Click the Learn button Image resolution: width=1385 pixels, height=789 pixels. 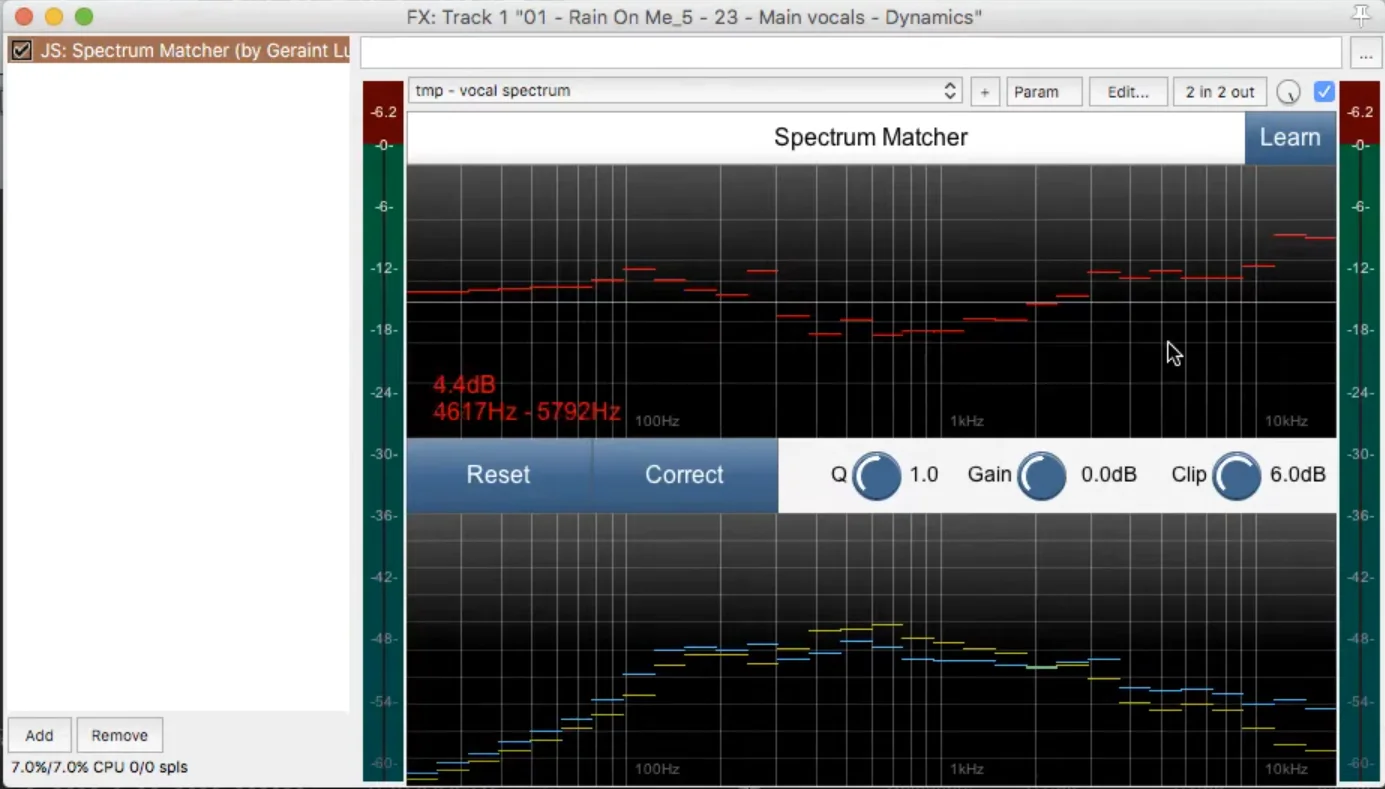[x=1290, y=137]
